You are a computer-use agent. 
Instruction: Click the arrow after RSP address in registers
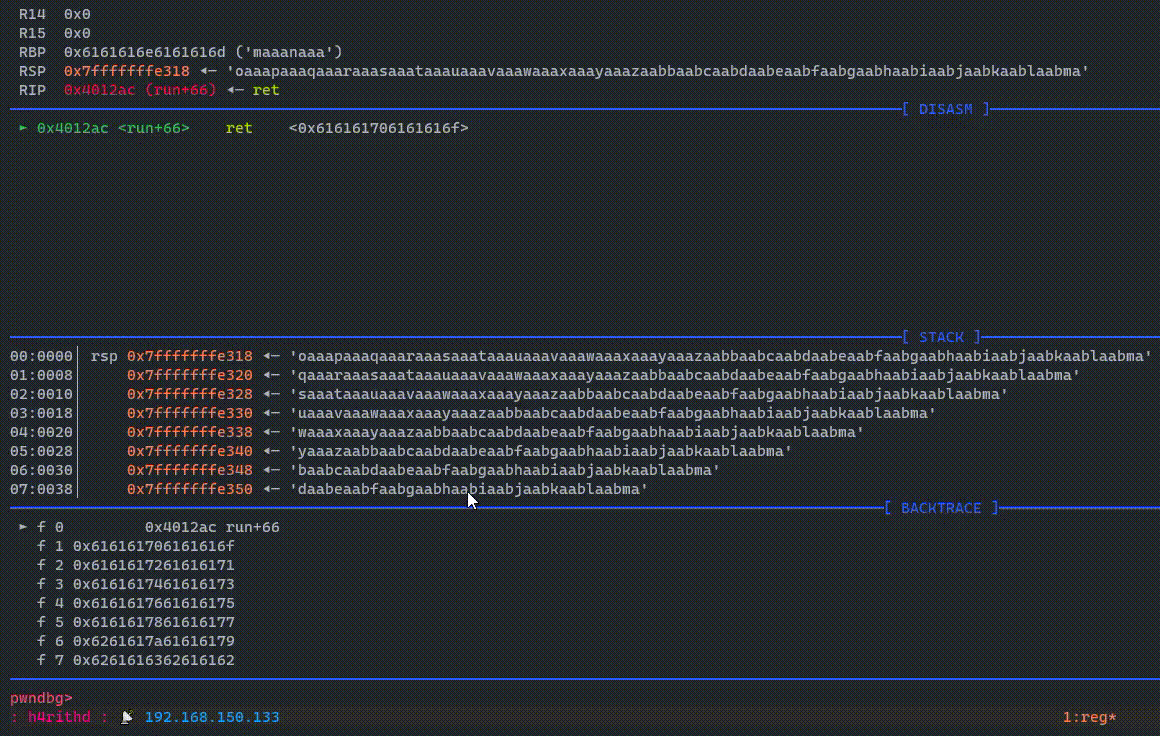[x=208, y=71]
